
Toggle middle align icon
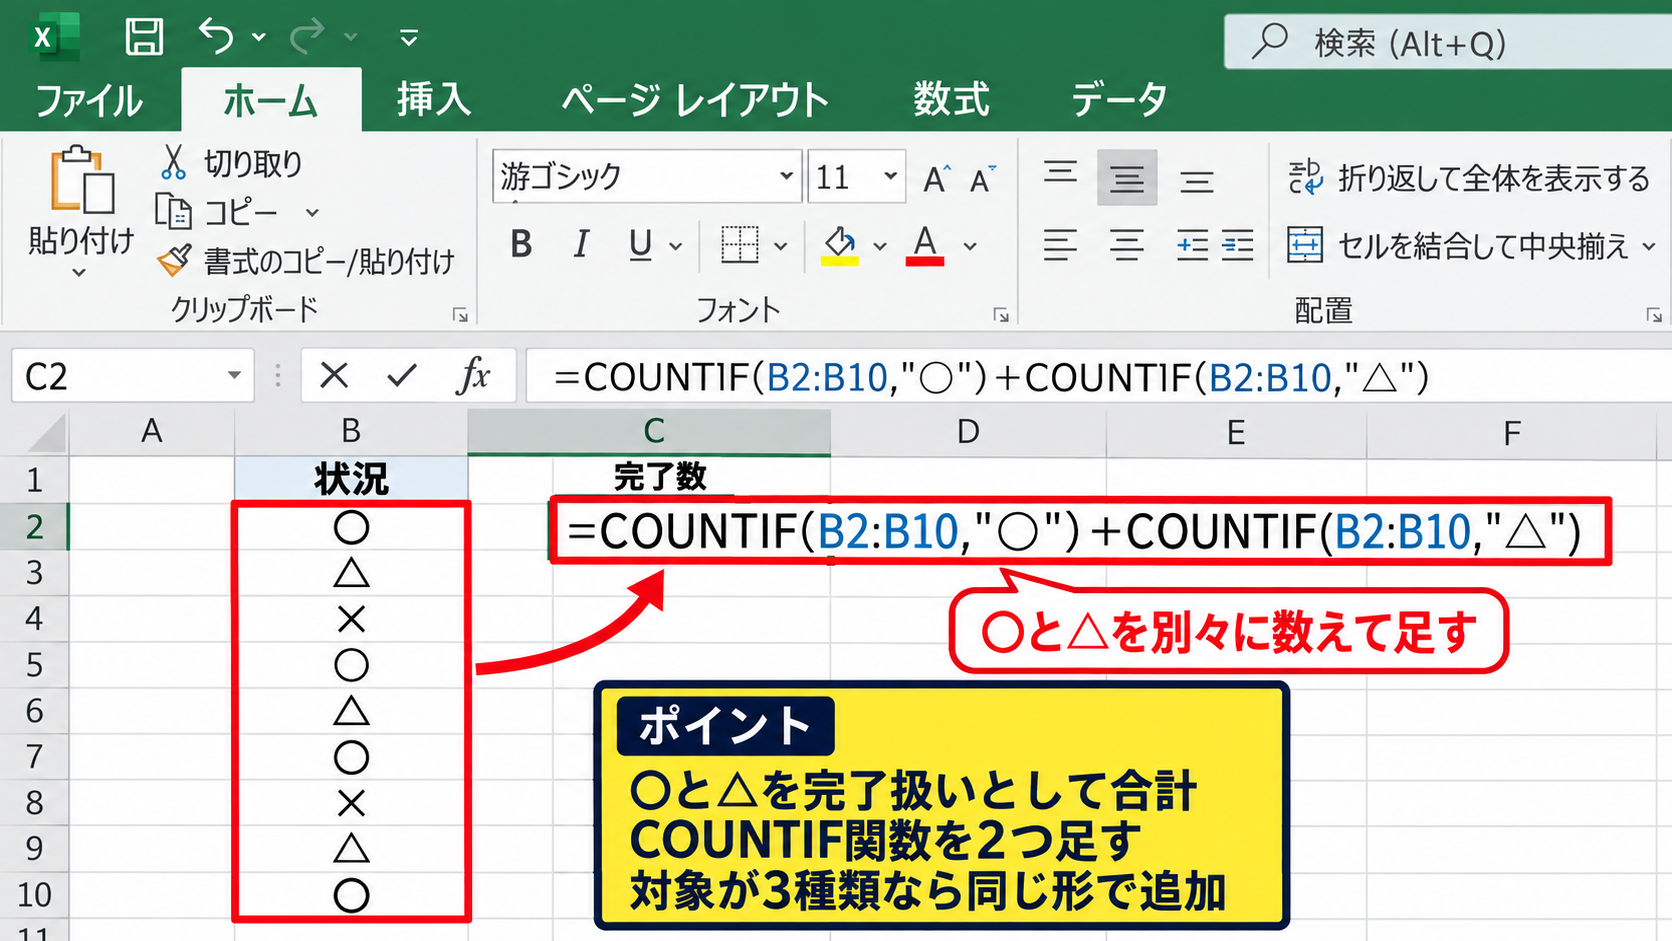tap(1127, 178)
